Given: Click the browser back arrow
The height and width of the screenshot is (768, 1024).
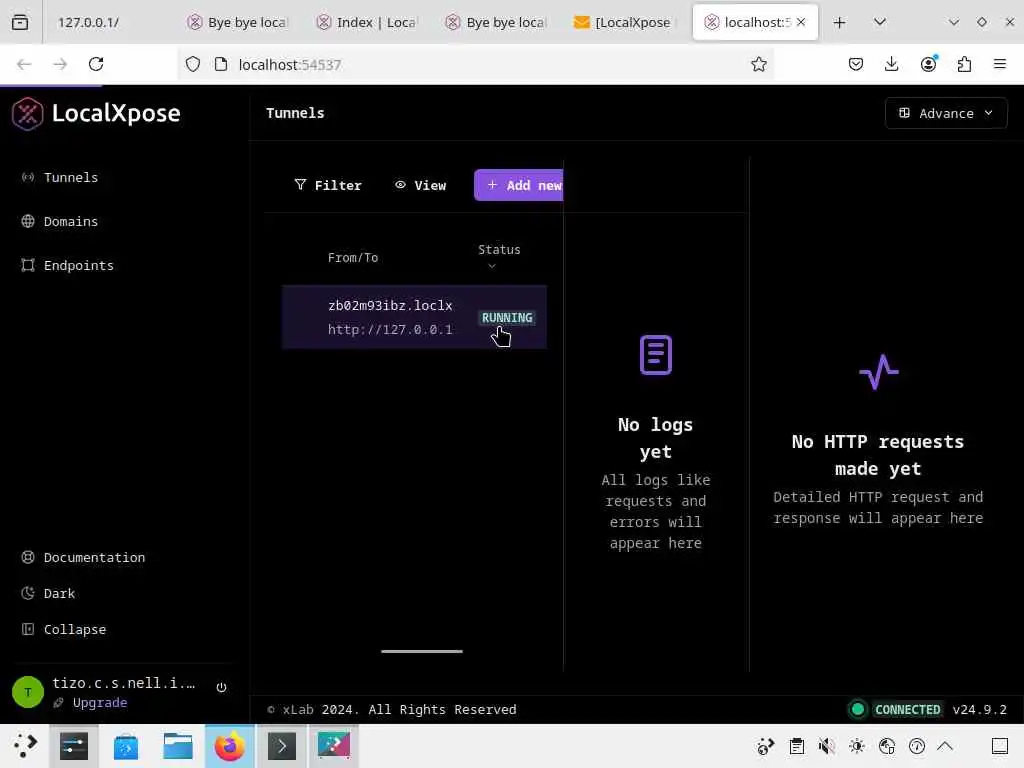Looking at the screenshot, I should point(24,64).
